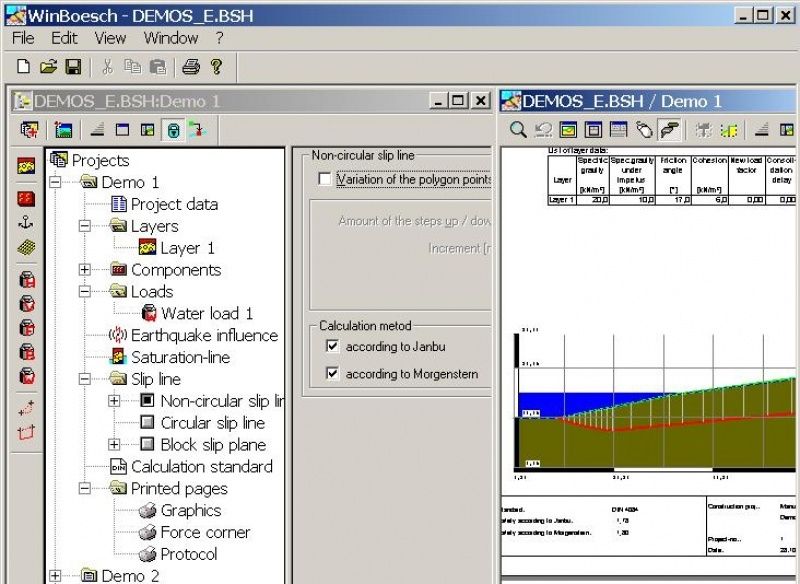
Task: Expand the Block slip plane node
Action: [x=114, y=444]
